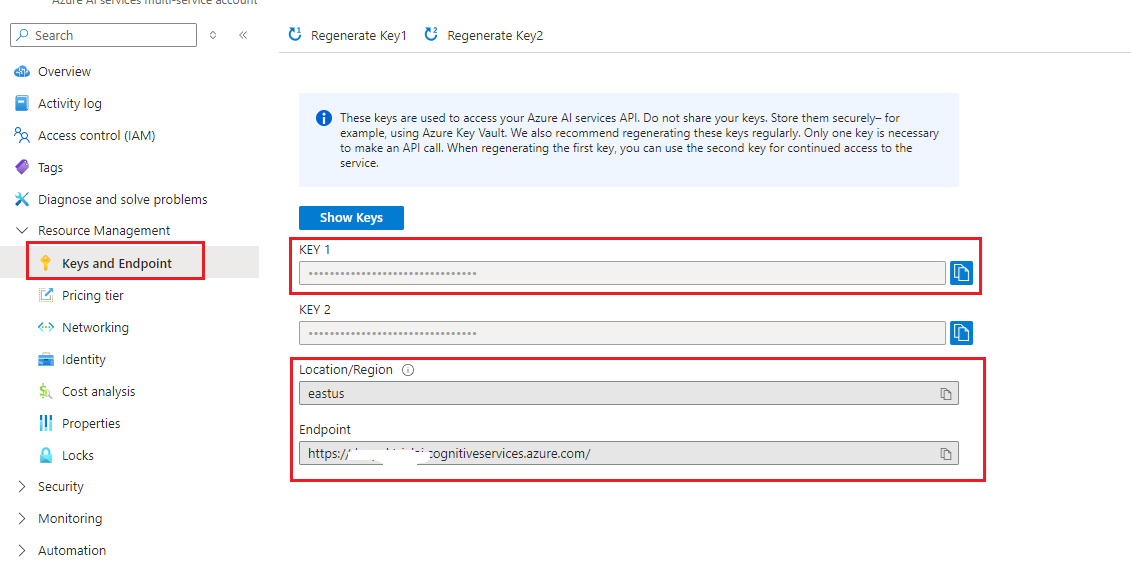The height and width of the screenshot is (576, 1131).
Task: Open the Cost analysis page
Action: (x=99, y=391)
